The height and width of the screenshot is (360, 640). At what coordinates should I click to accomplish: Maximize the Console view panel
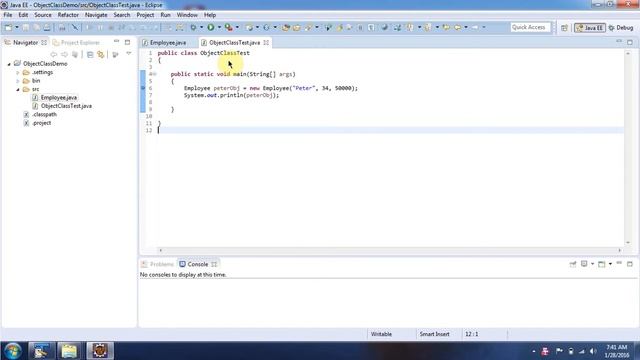630,264
